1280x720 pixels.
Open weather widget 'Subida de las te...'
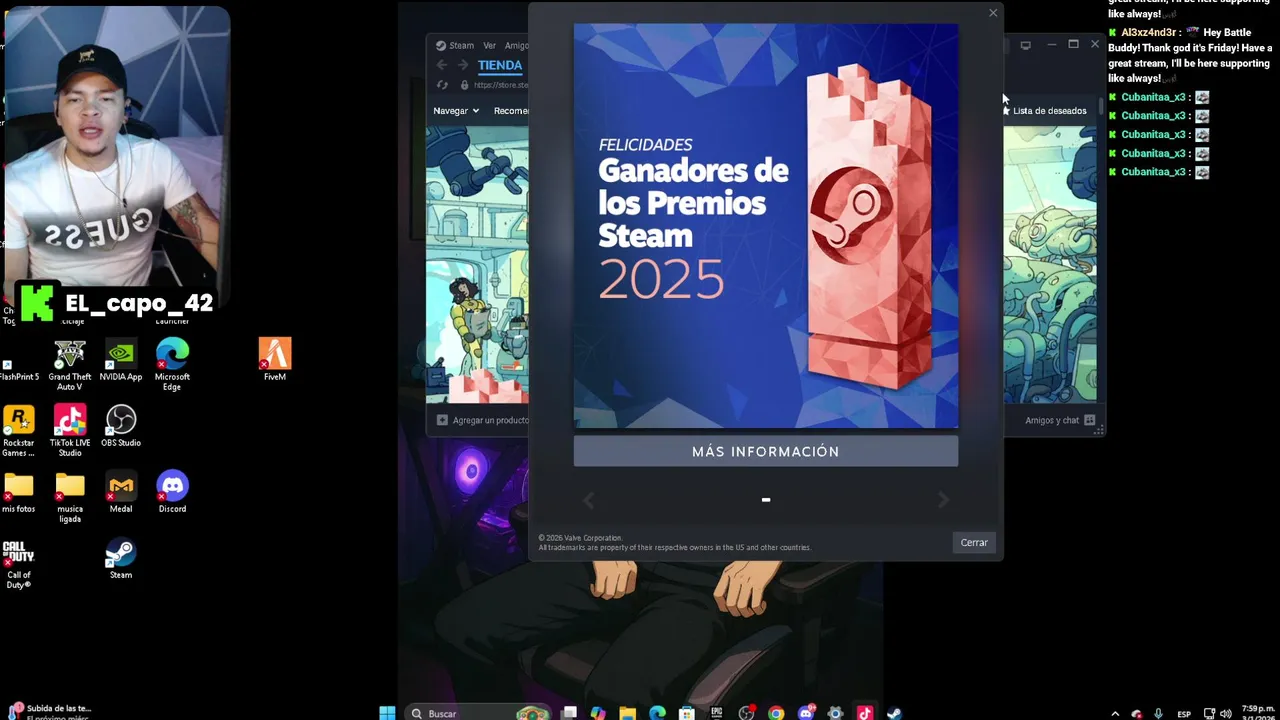(48, 712)
